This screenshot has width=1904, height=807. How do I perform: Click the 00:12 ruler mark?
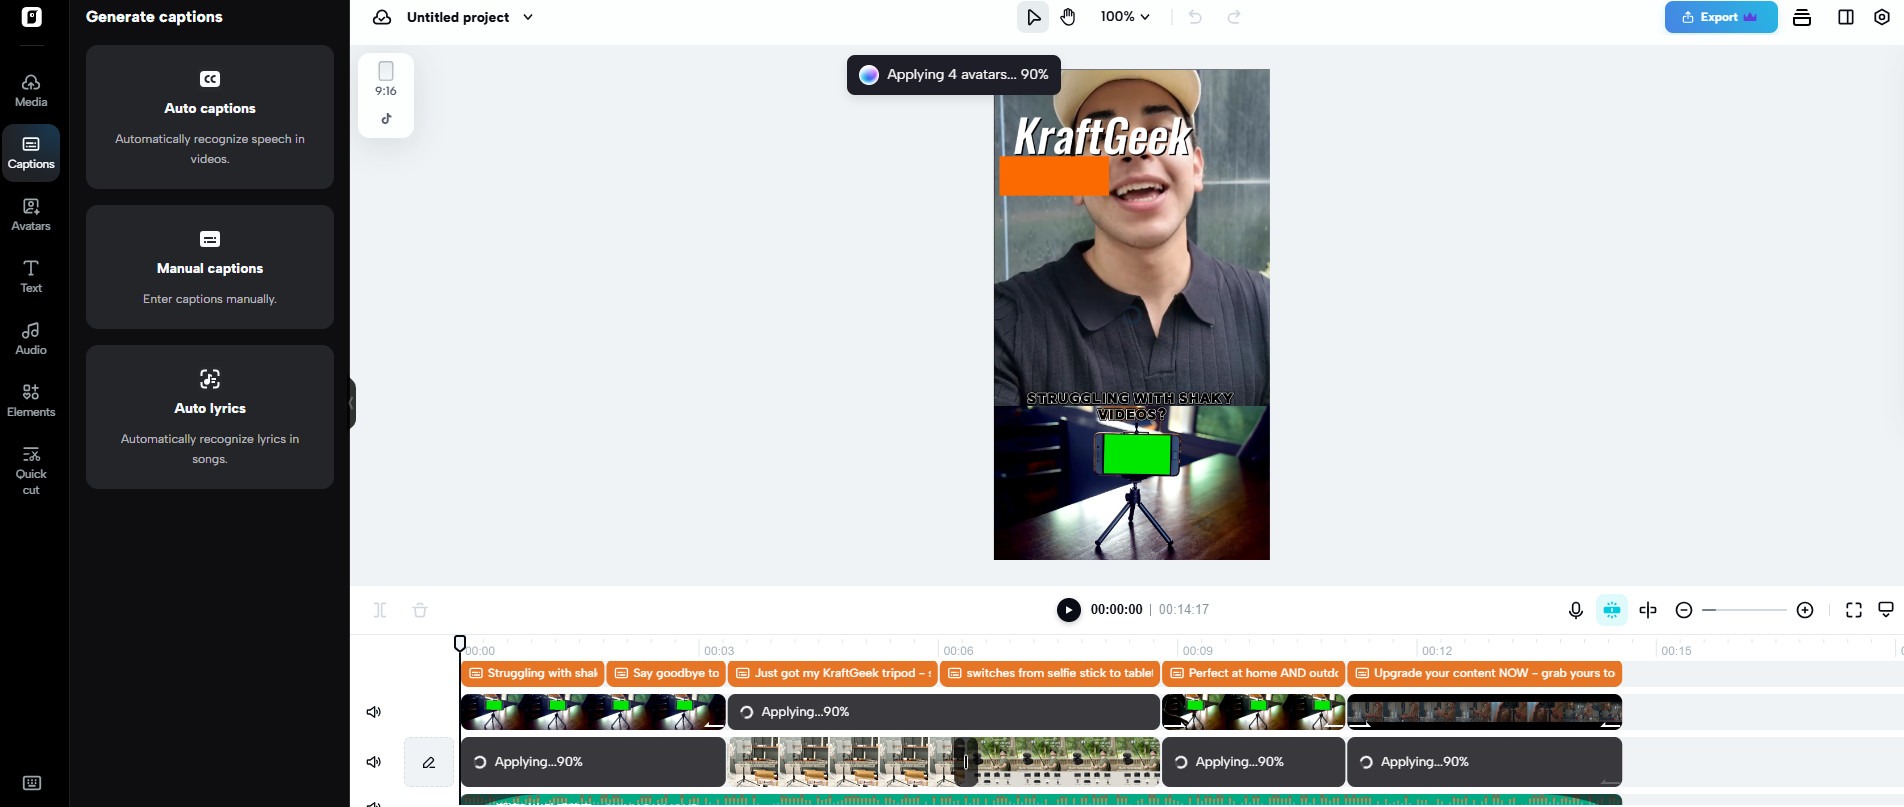1437,651
